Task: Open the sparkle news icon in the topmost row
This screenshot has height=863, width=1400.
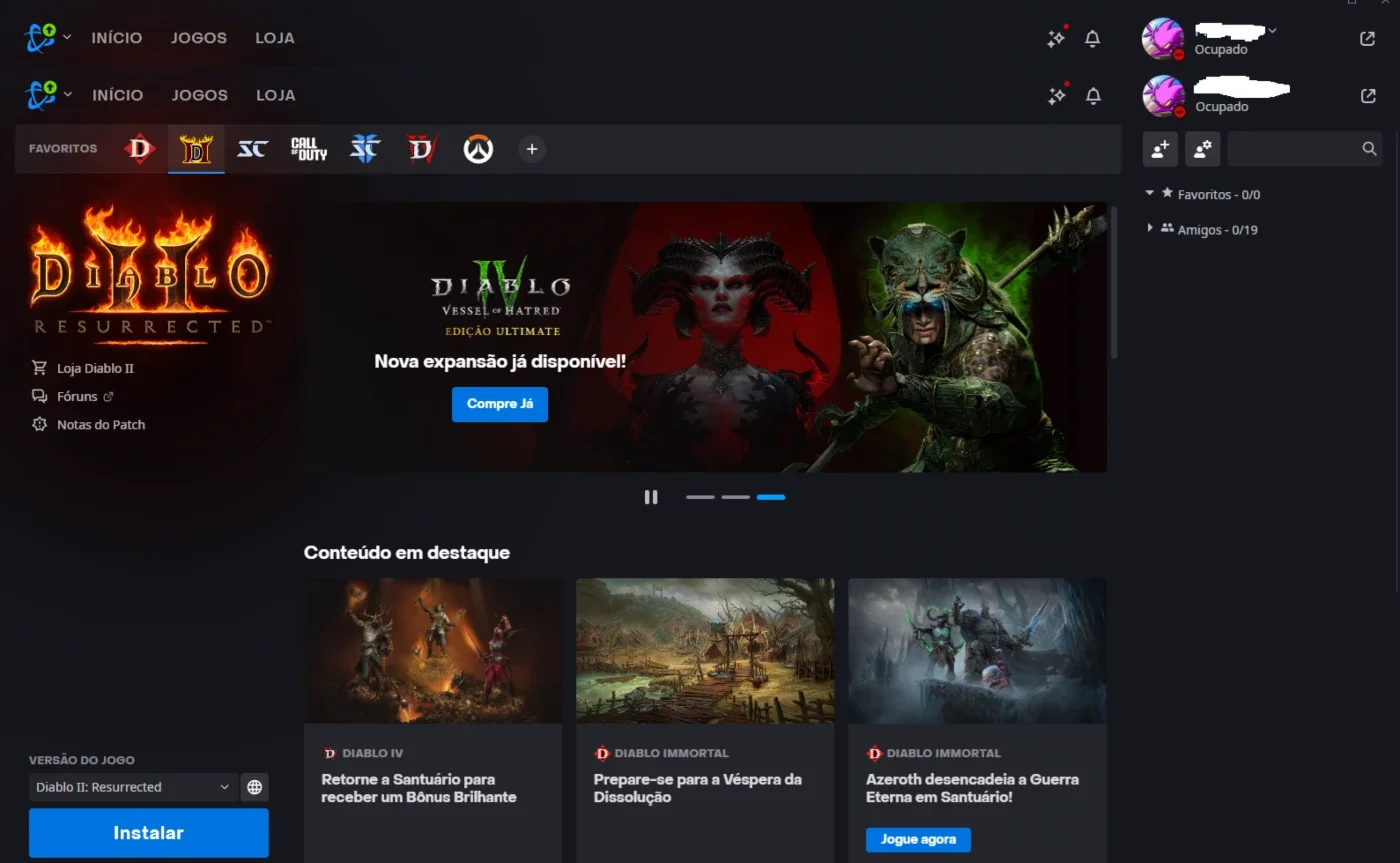Action: point(1057,38)
